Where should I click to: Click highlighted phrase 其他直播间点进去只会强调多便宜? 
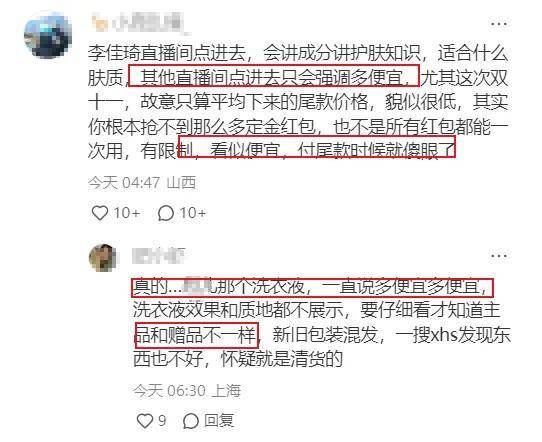tap(274, 76)
